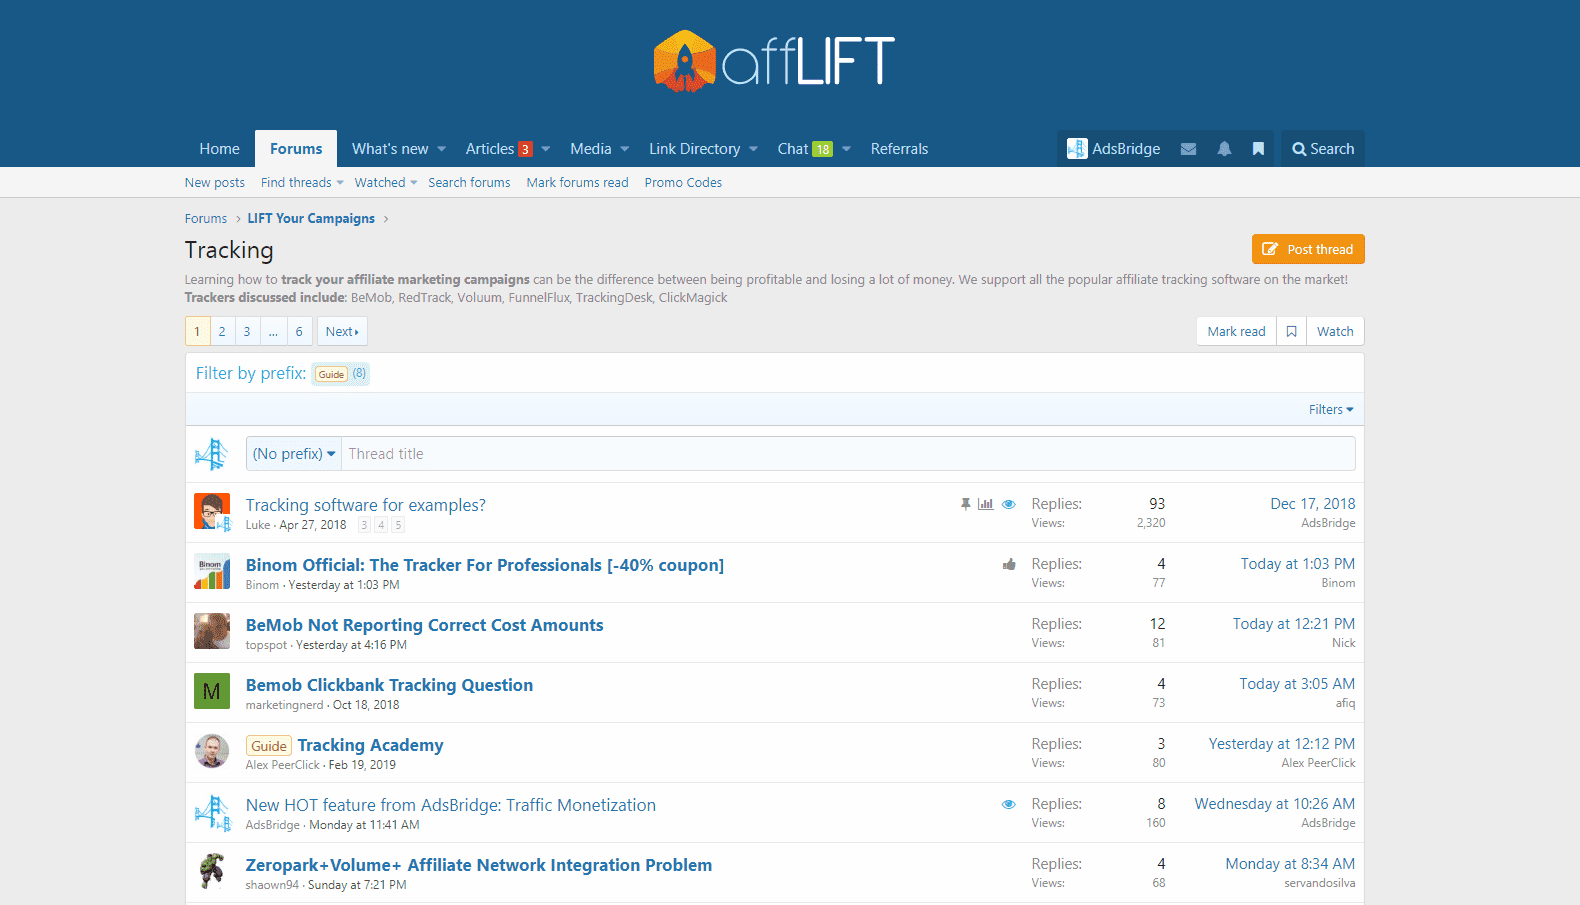
Task: Open Binom Official Tracker thread
Action: pyautogui.click(x=485, y=565)
